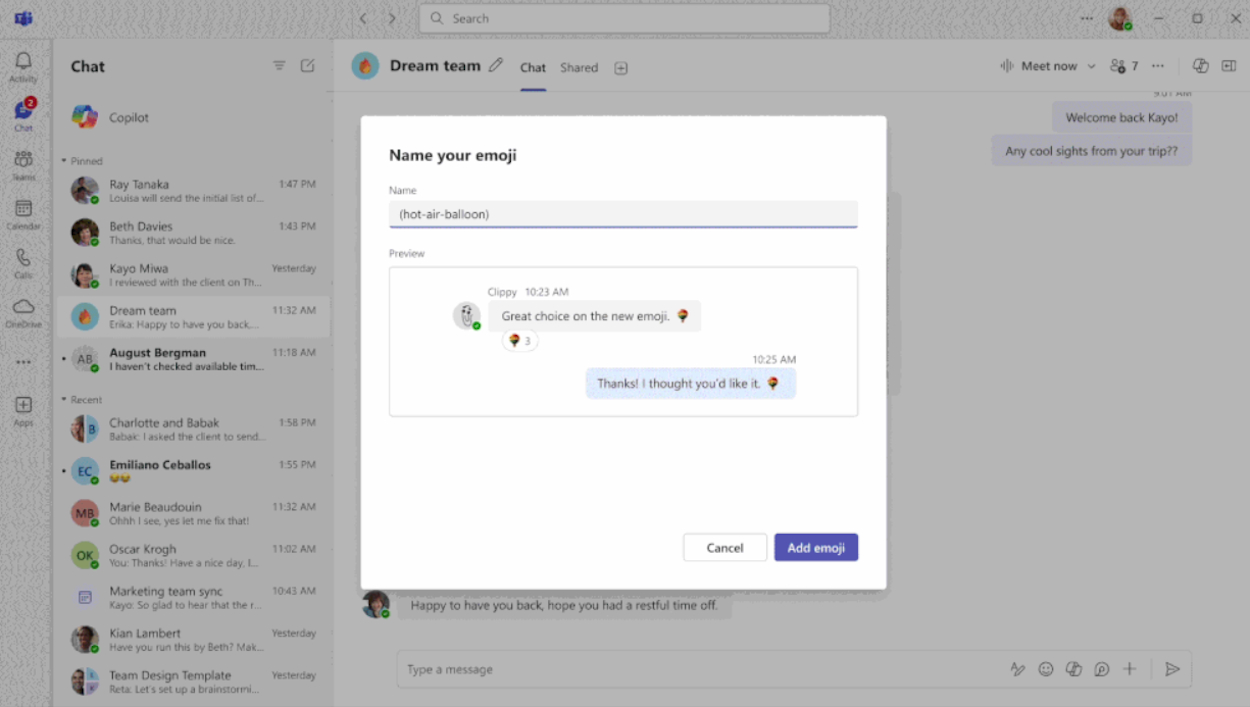Click the Copilot icon near Meet now
This screenshot has height=707, width=1250.
(x=1200, y=65)
